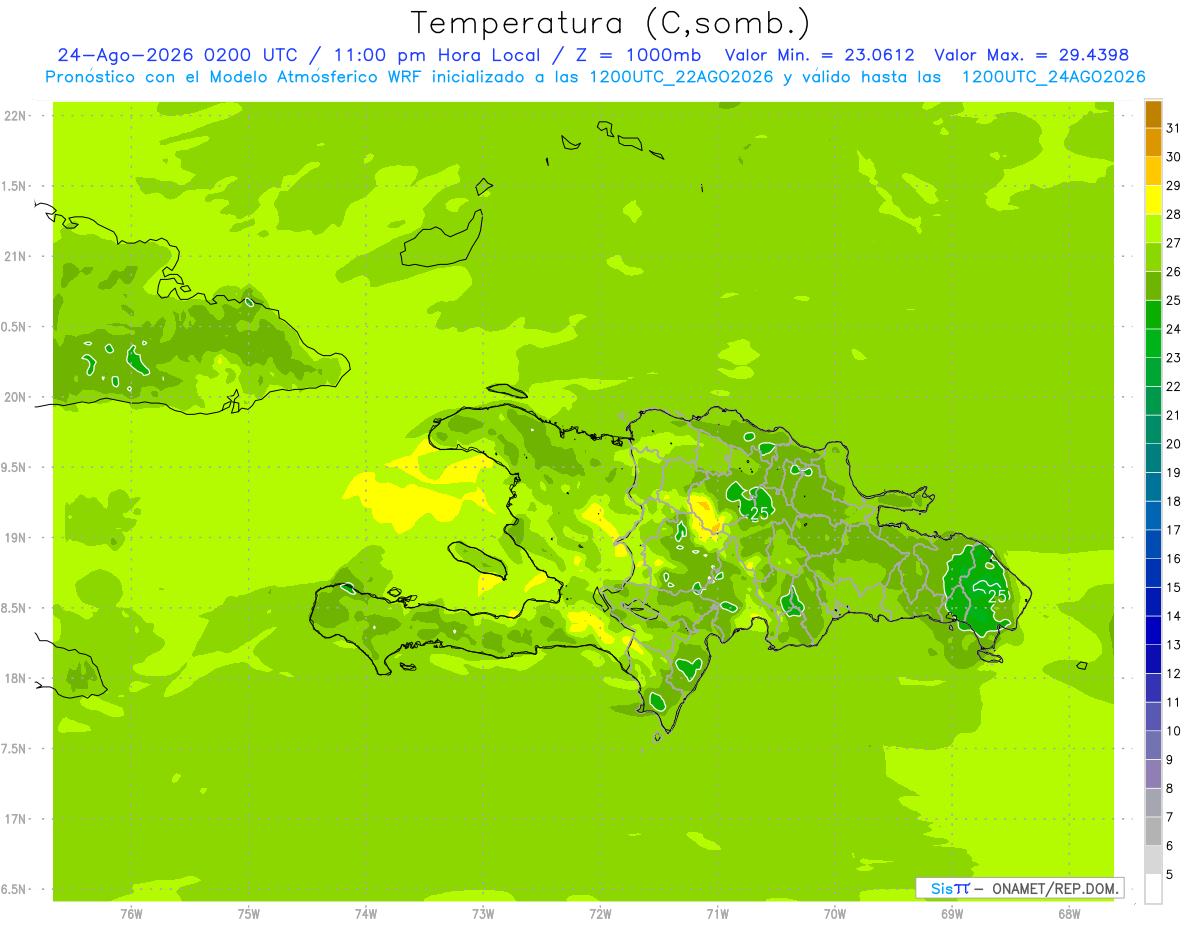Image resolution: width=1200 pixels, height=927 pixels.
Task: Click the "SisTT – ONAMET/REP.DOM." credit label
Action: (x=1020, y=888)
